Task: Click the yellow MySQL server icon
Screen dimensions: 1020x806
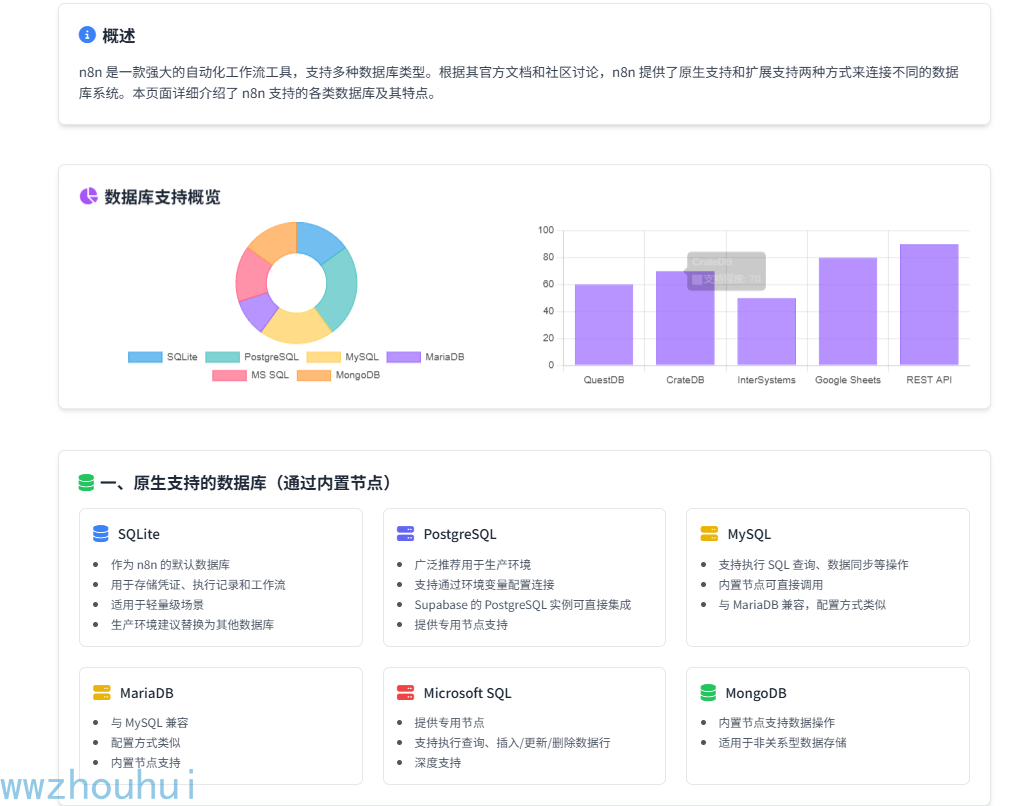Action: tap(709, 533)
